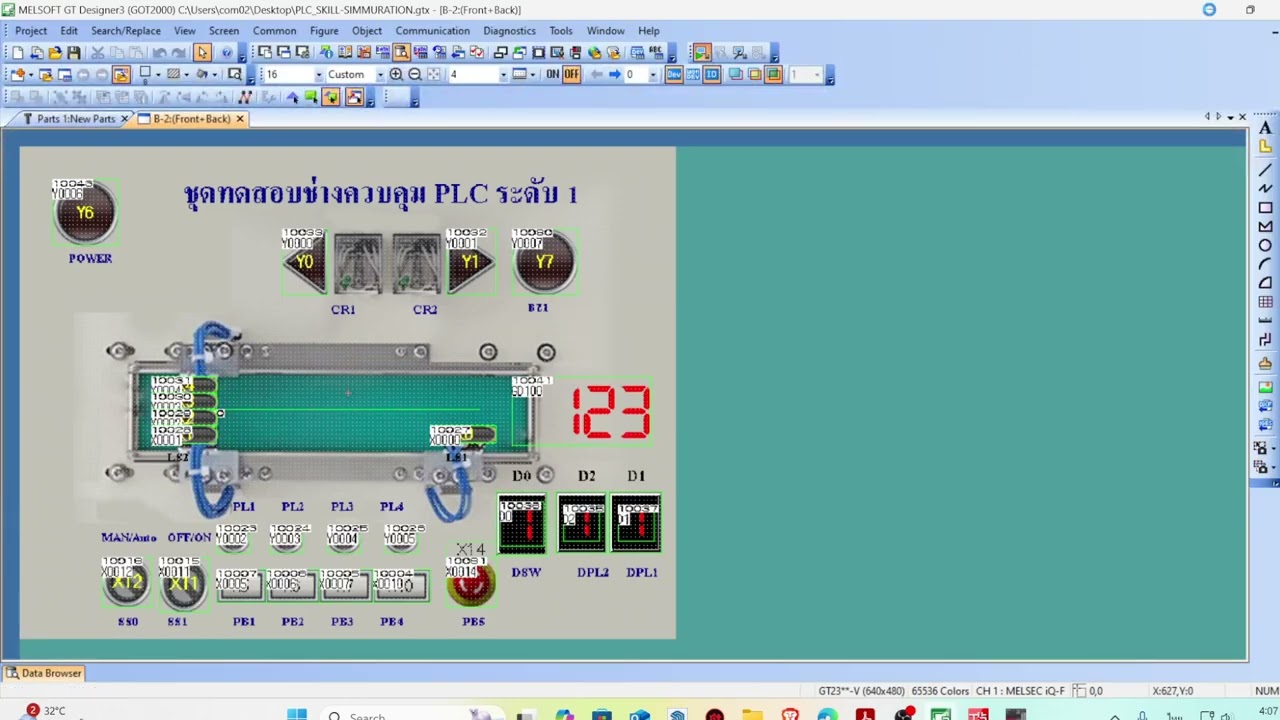Open the grid spacing 16 dropdown
1280x720 pixels.
tap(319, 75)
